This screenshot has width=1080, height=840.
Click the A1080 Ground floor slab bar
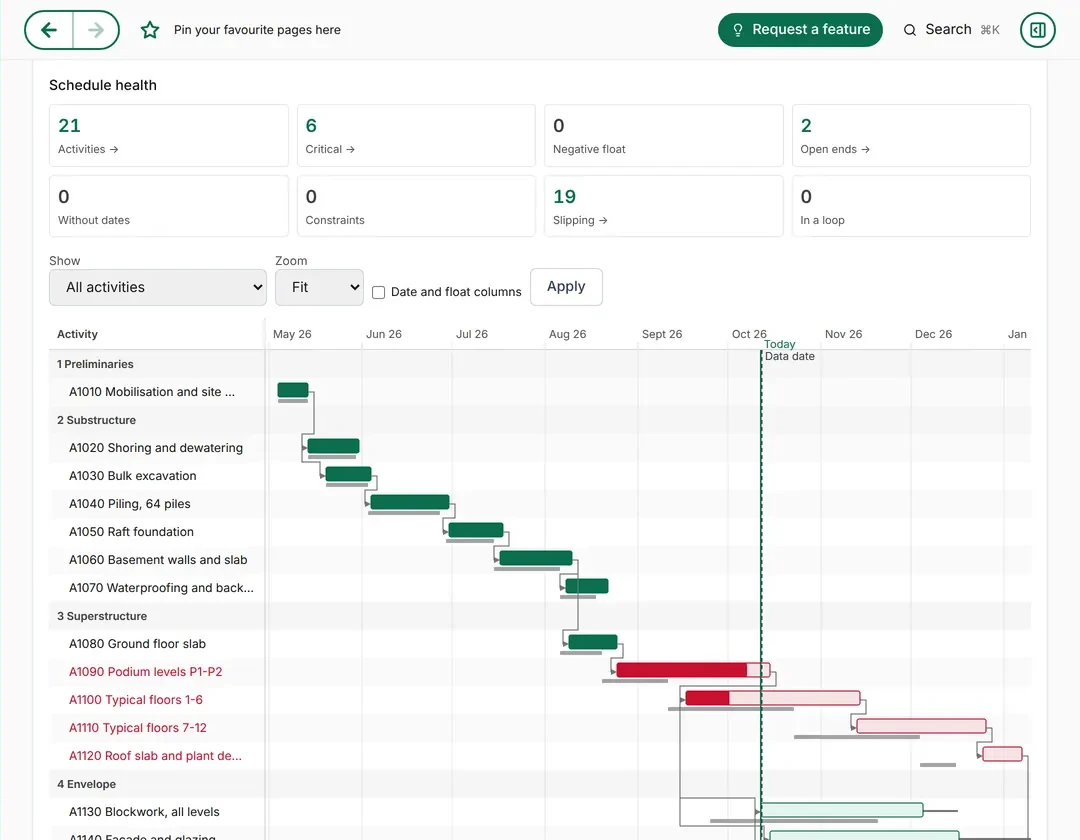pyautogui.click(x=593, y=642)
